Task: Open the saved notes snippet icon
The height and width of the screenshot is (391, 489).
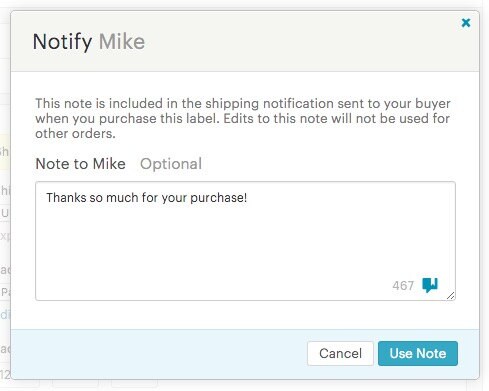Action: (430, 285)
